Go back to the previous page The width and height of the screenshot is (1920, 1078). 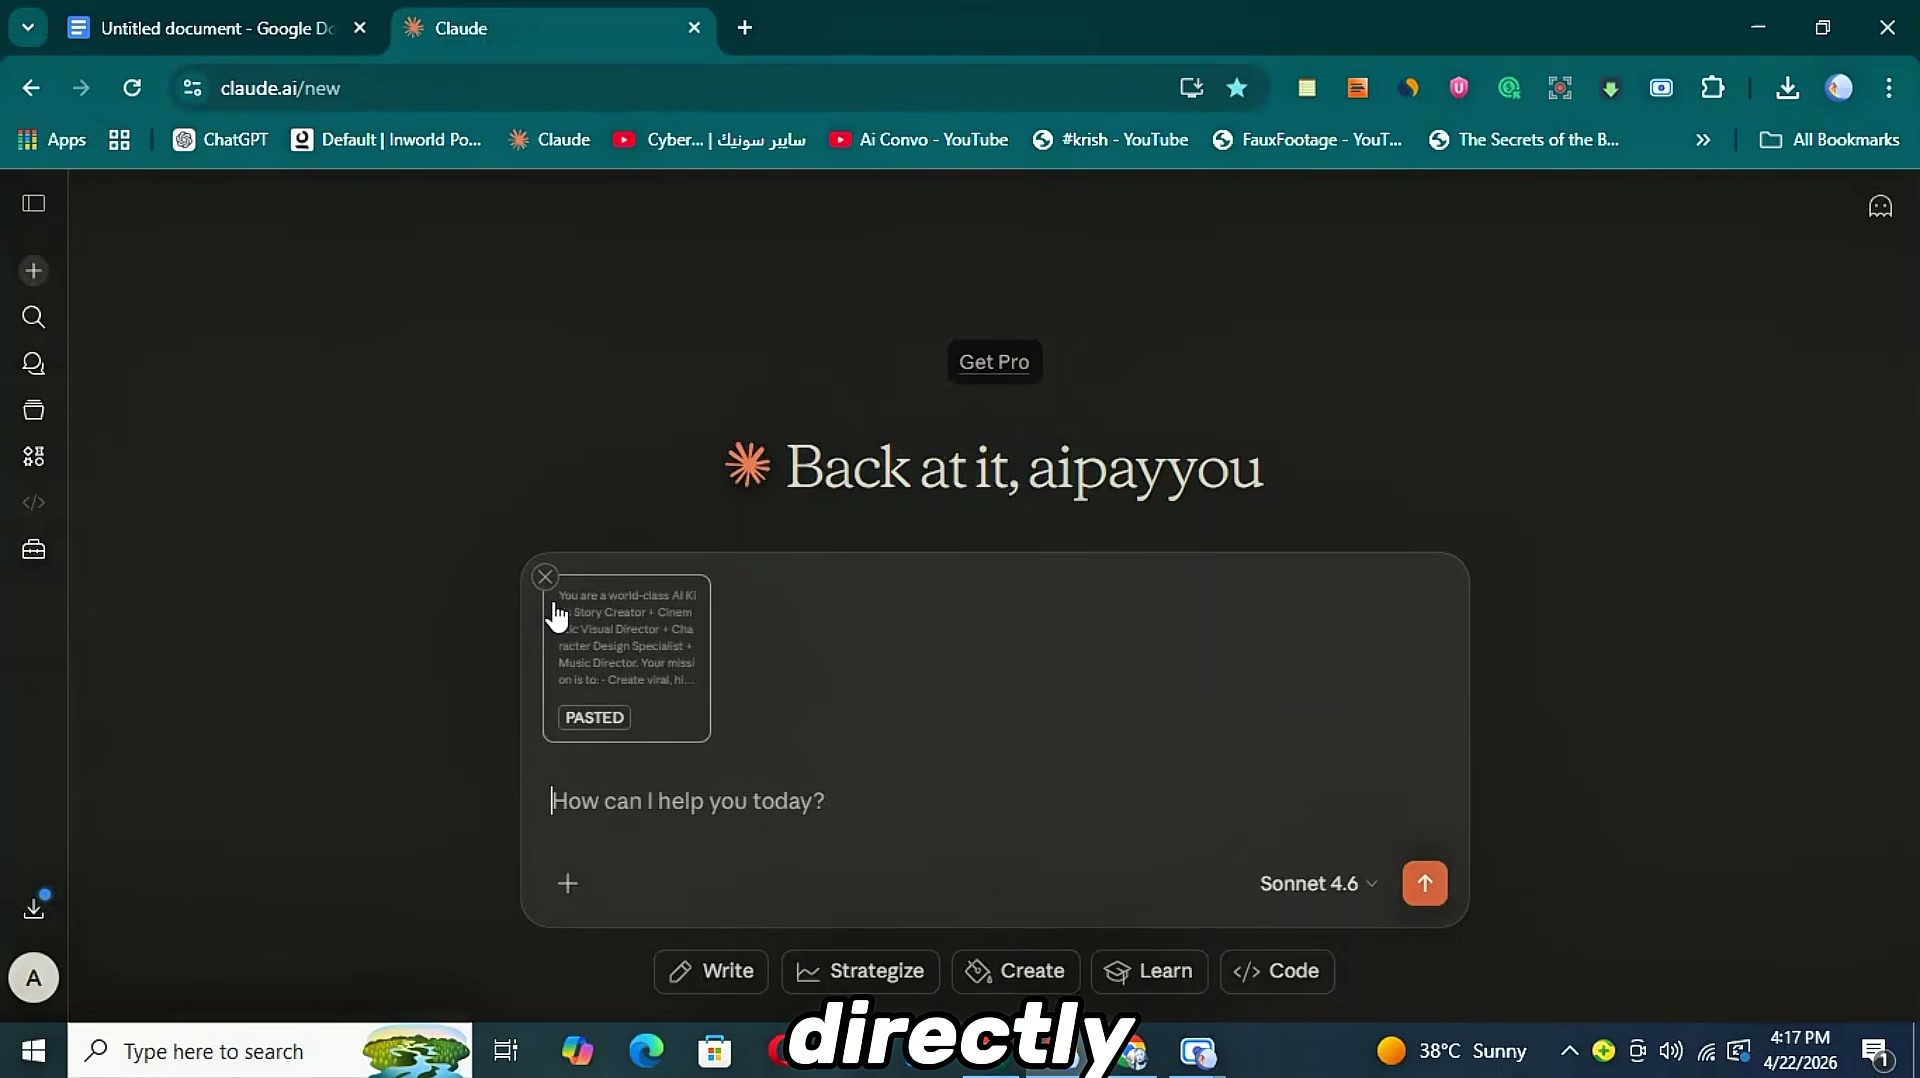coord(31,88)
